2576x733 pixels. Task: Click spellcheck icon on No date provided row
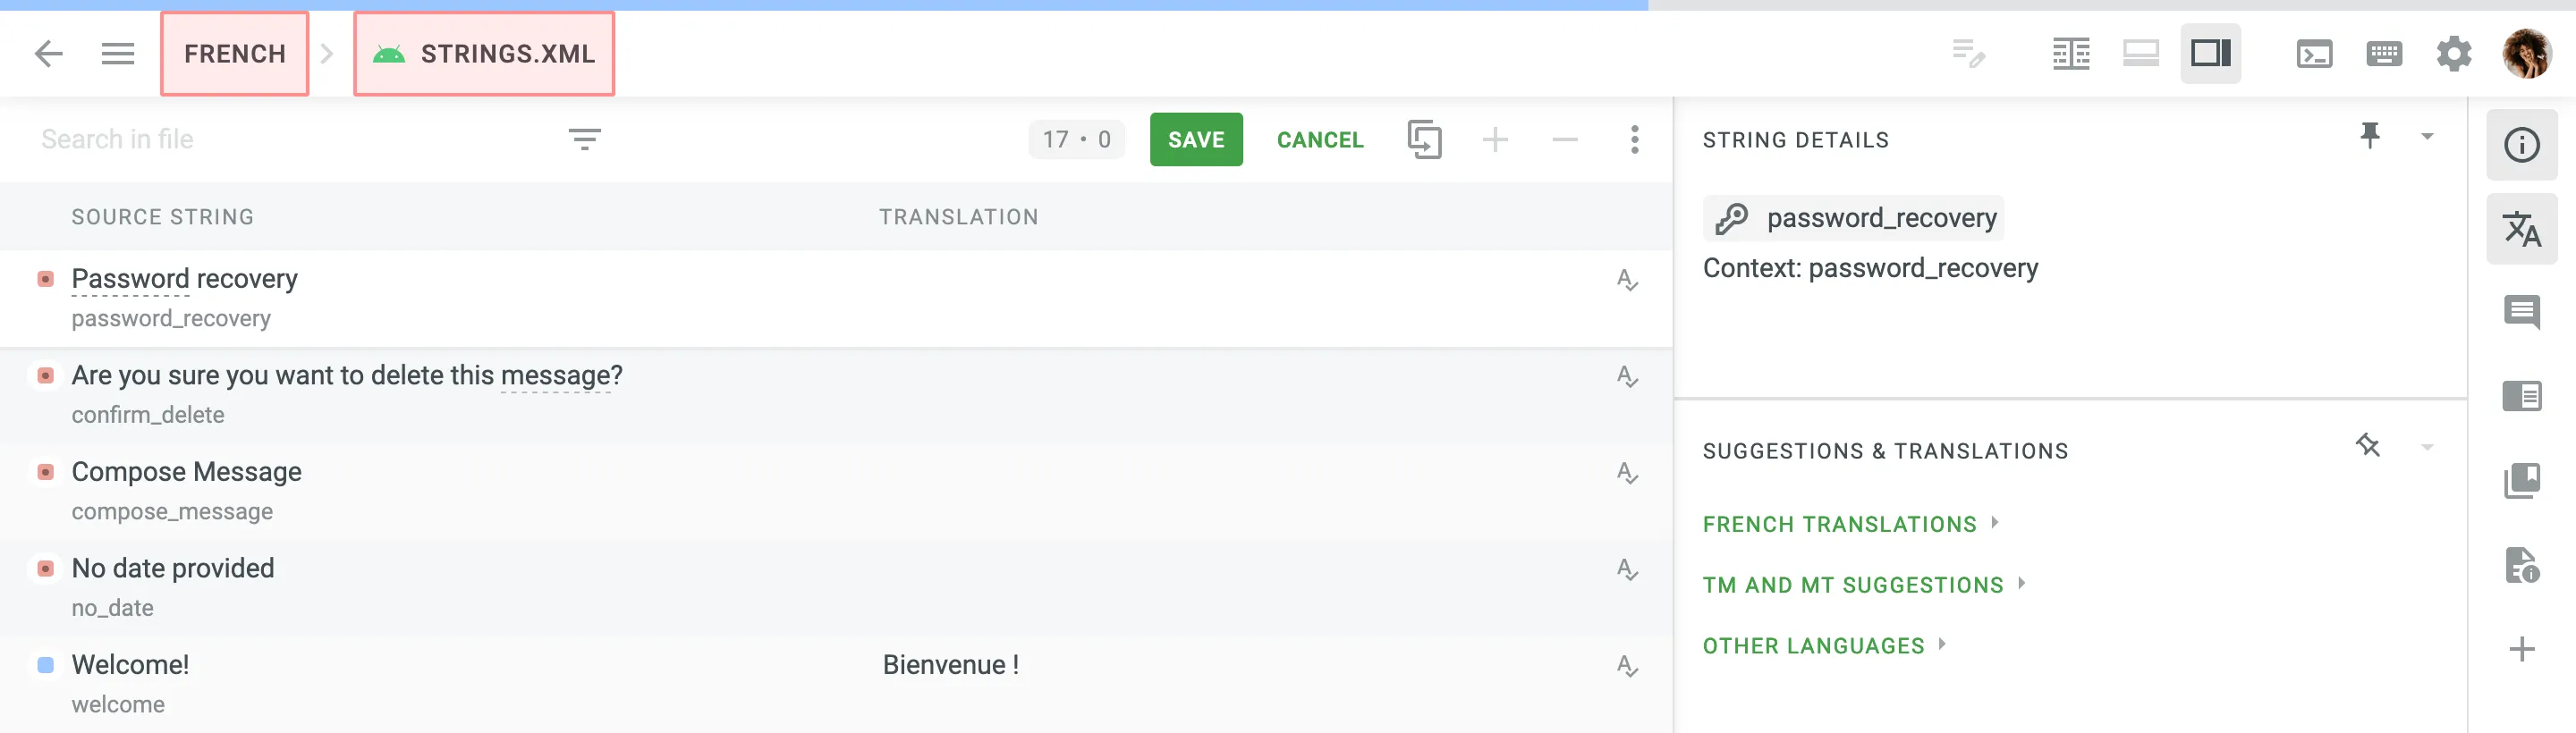[1627, 569]
